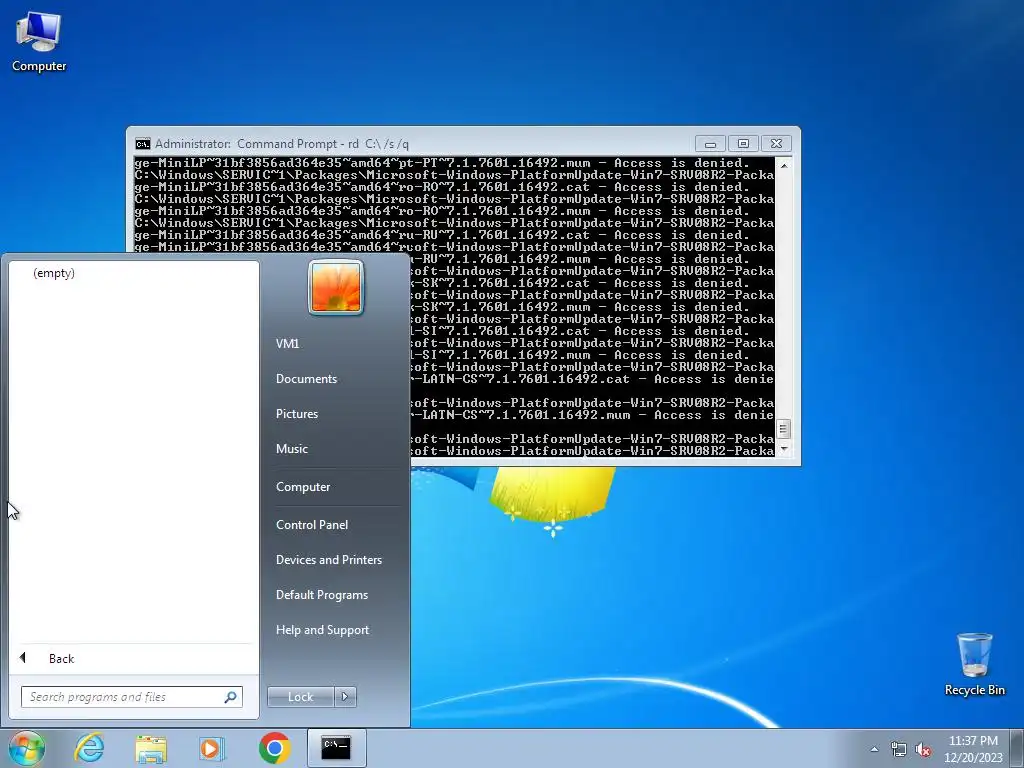The height and width of the screenshot is (768, 1024).
Task: Open Devices and Printers
Action: (x=329, y=560)
